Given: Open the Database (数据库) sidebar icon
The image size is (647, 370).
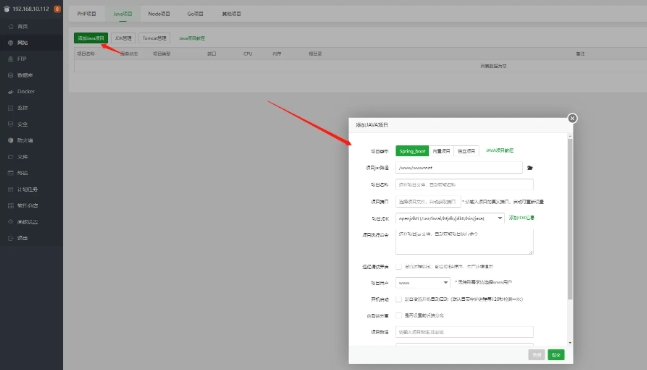Looking at the screenshot, I should (x=11, y=75).
